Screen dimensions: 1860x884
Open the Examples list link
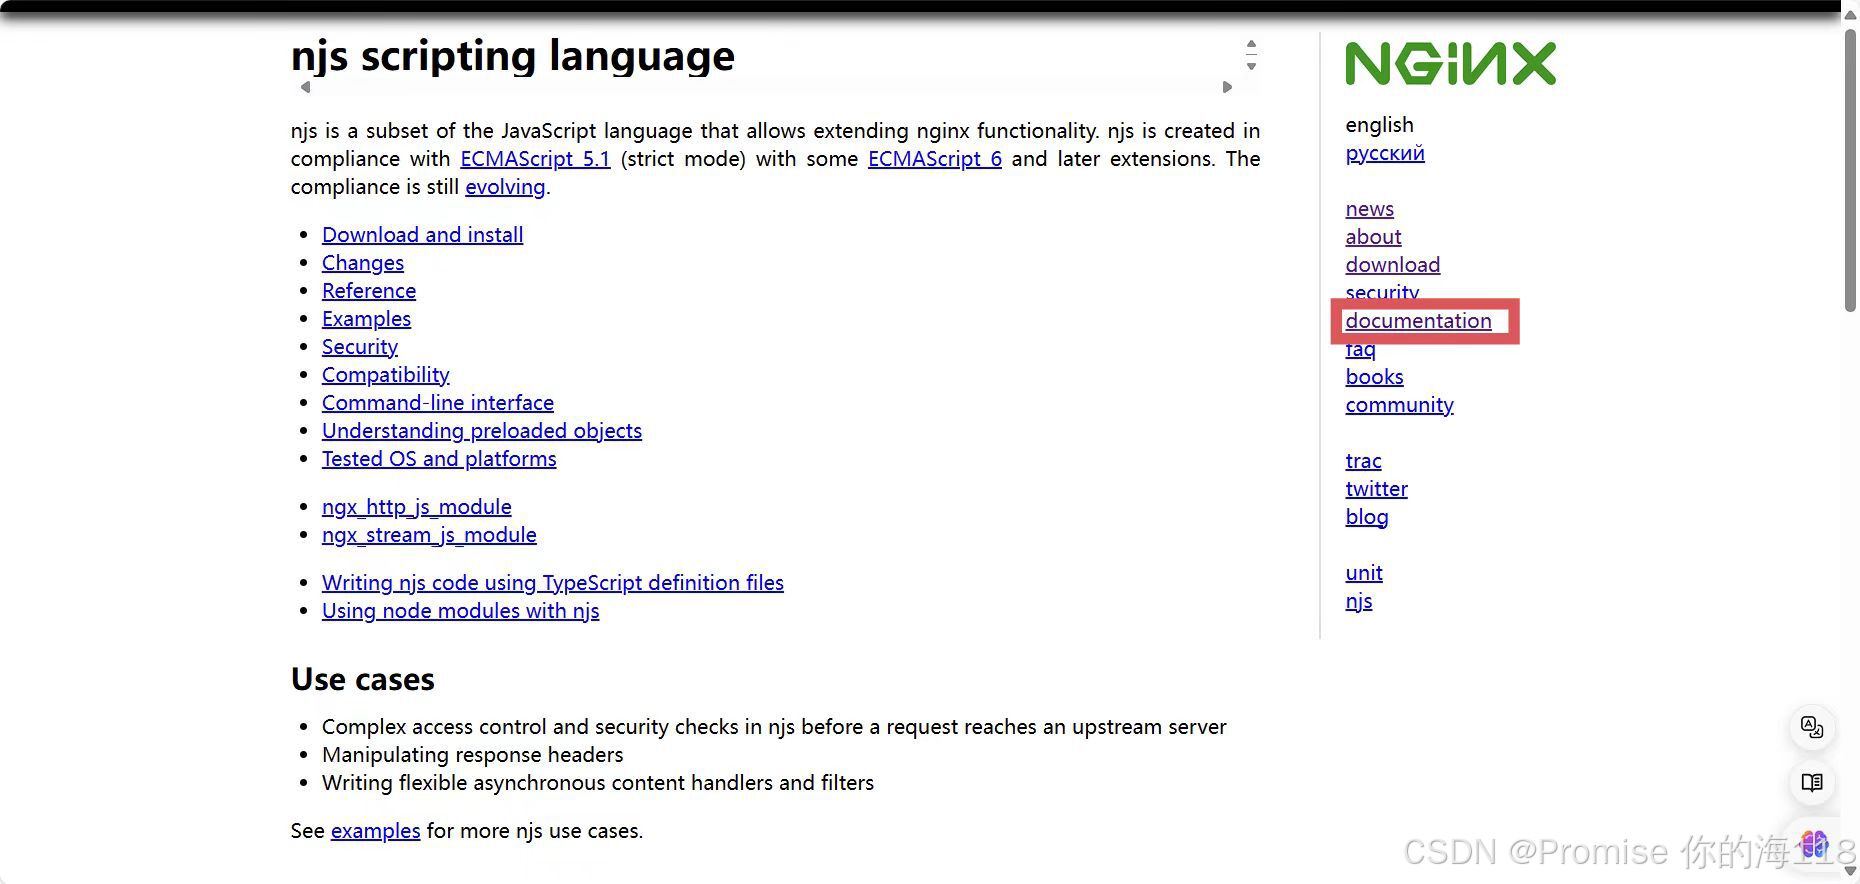pyautogui.click(x=366, y=319)
